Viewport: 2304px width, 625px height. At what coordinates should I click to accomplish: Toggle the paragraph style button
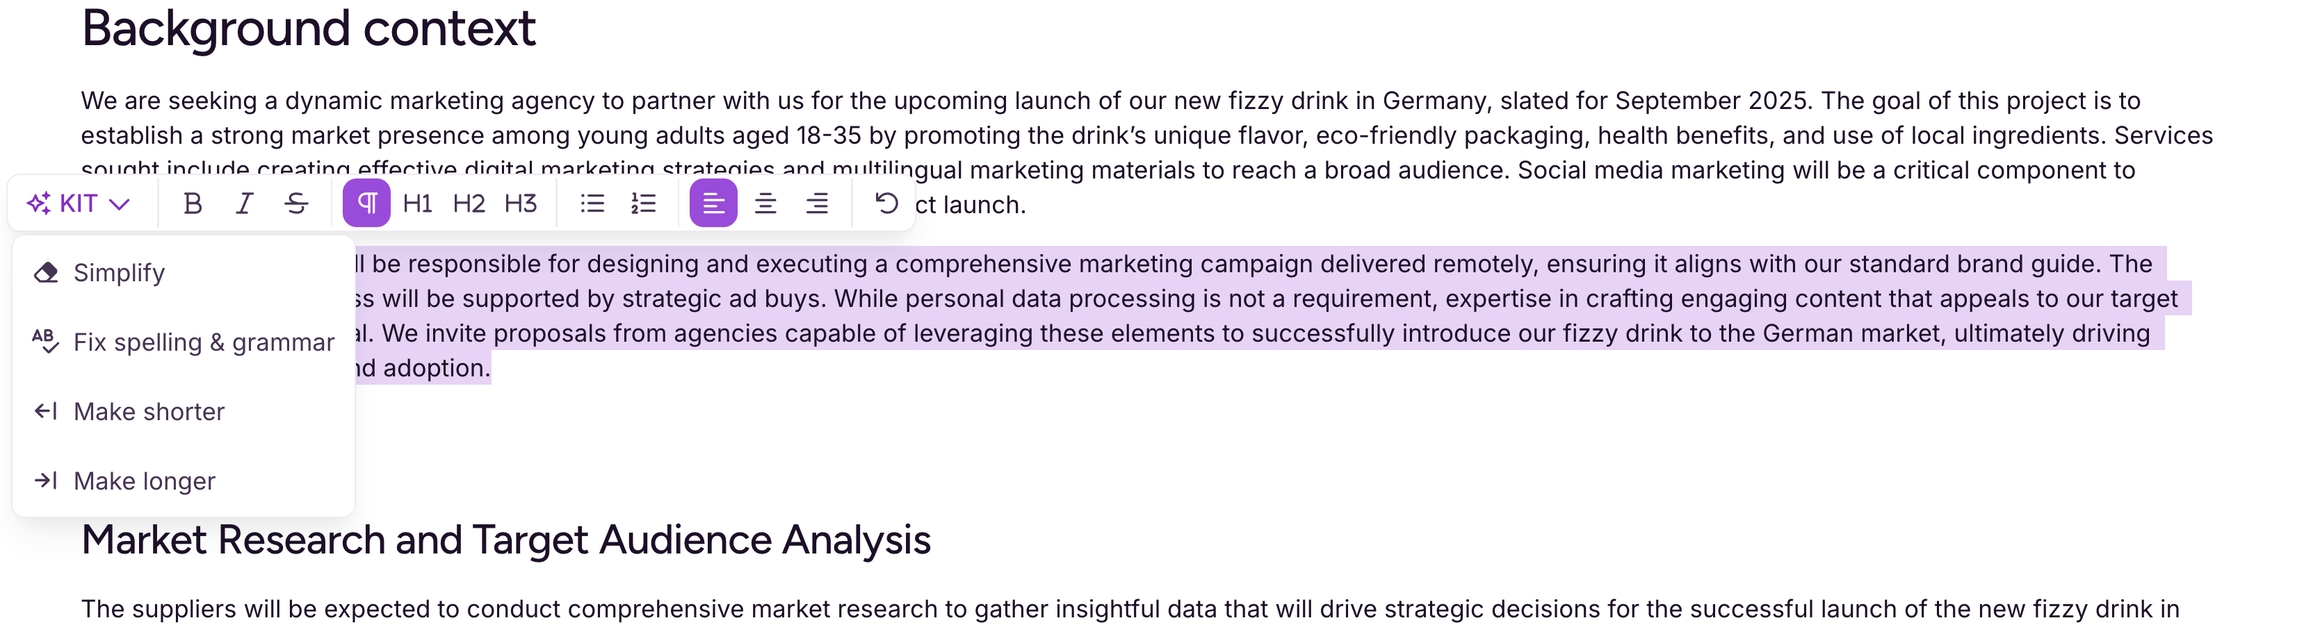coord(367,204)
